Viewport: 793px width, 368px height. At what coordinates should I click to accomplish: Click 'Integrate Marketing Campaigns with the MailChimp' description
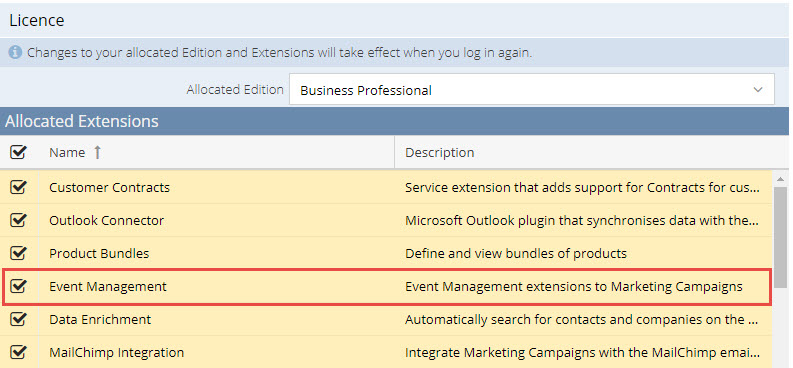point(582,352)
